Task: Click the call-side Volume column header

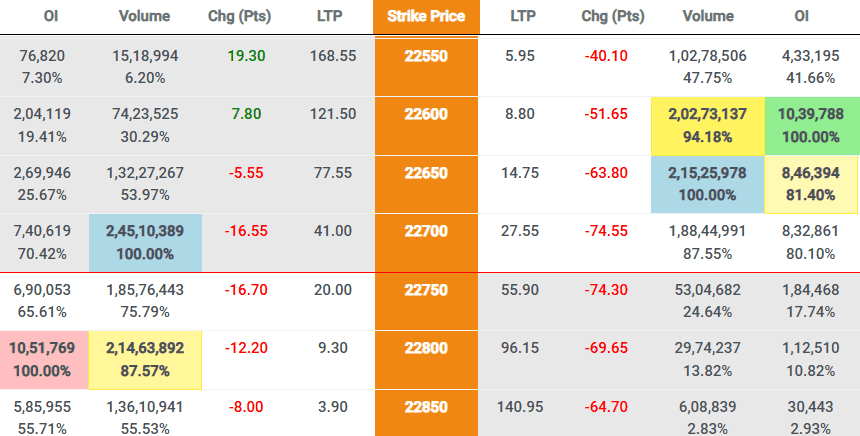Action: [x=144, y=16]
